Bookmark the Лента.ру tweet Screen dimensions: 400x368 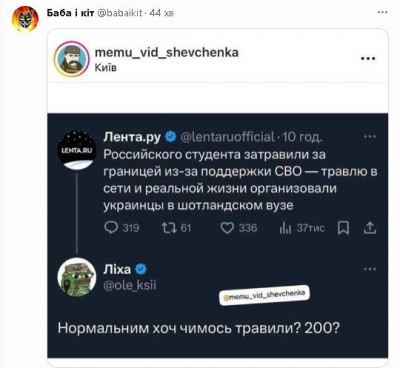343,228
